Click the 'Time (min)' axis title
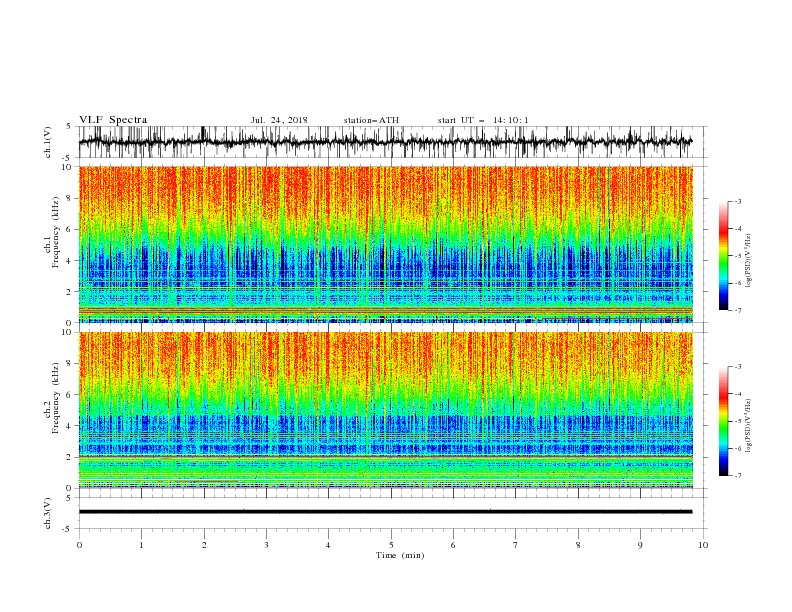 (x=400, y=555)
